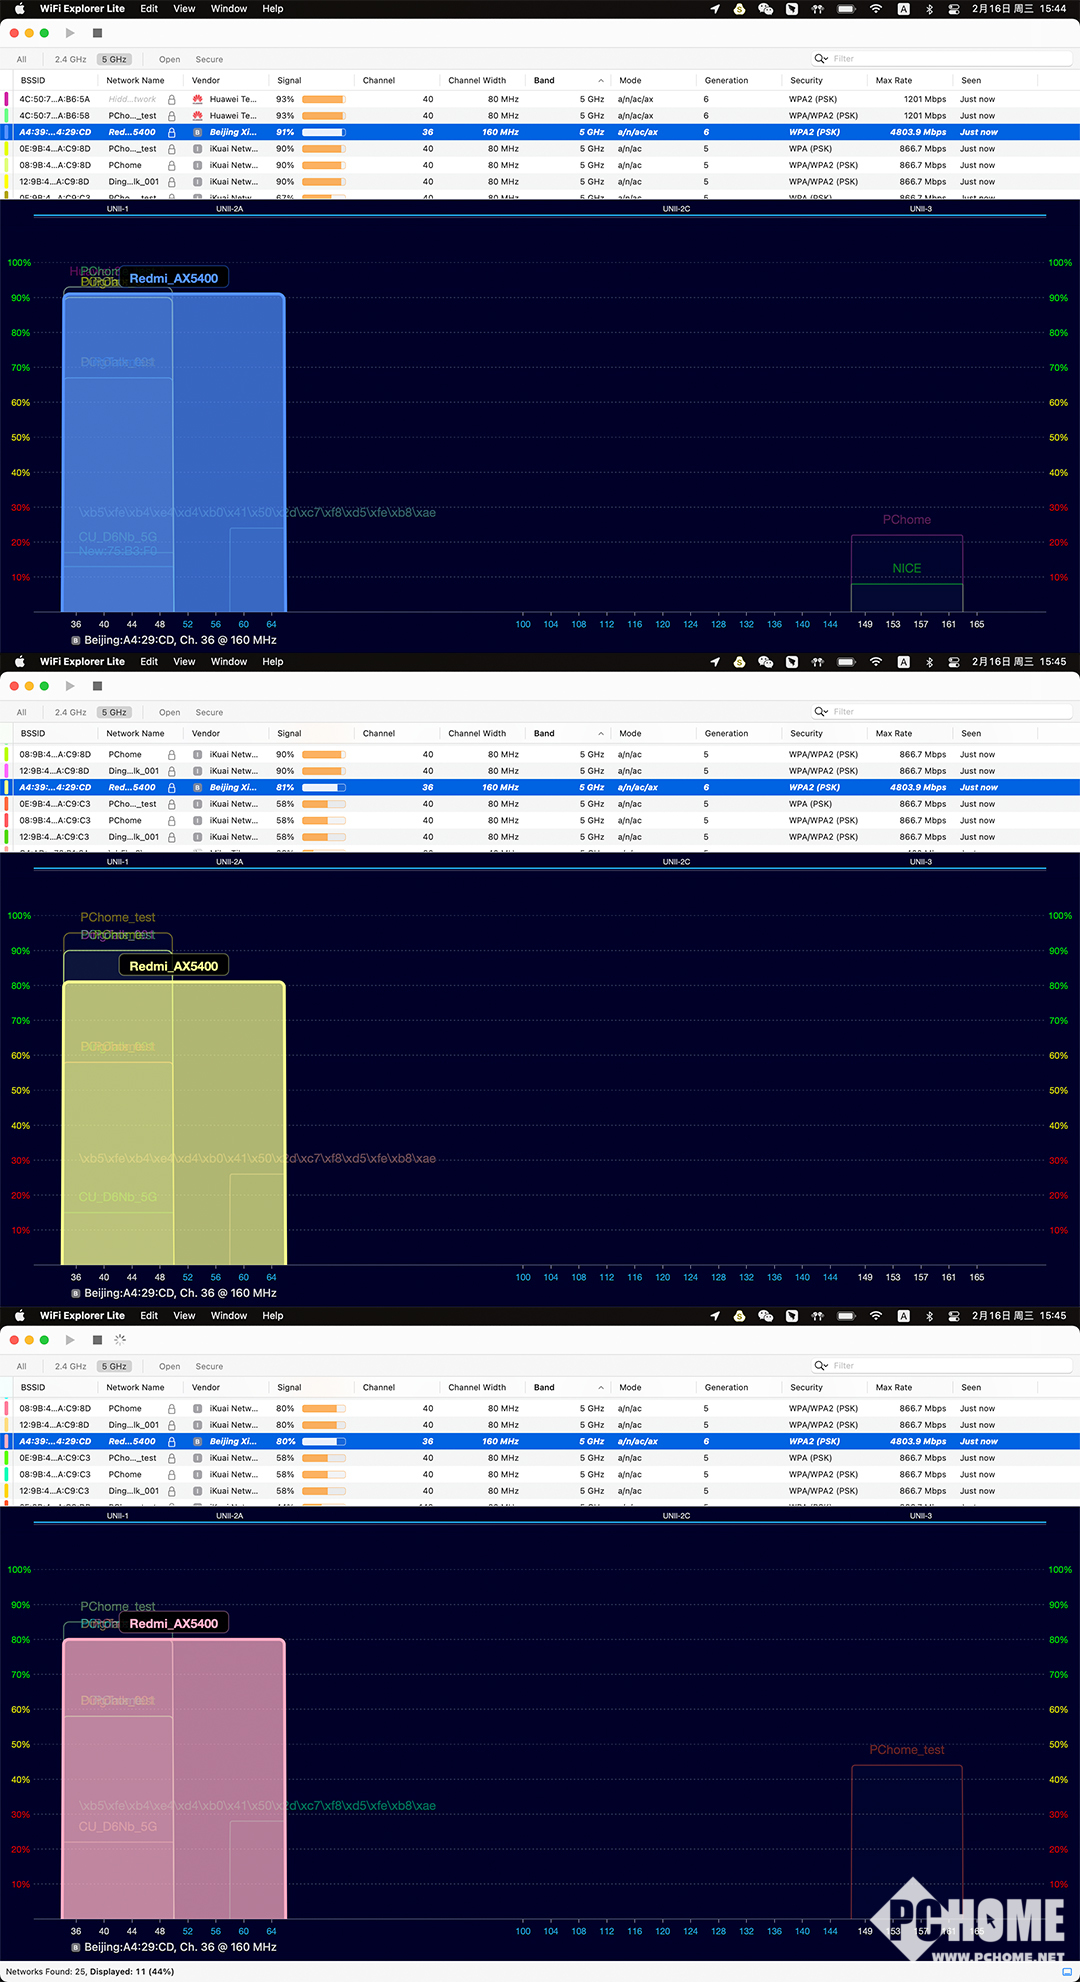Sort by BSSID header in the 15:44 window
This screenshot has height=1982, width=1080.
click(x=33, y=81)
